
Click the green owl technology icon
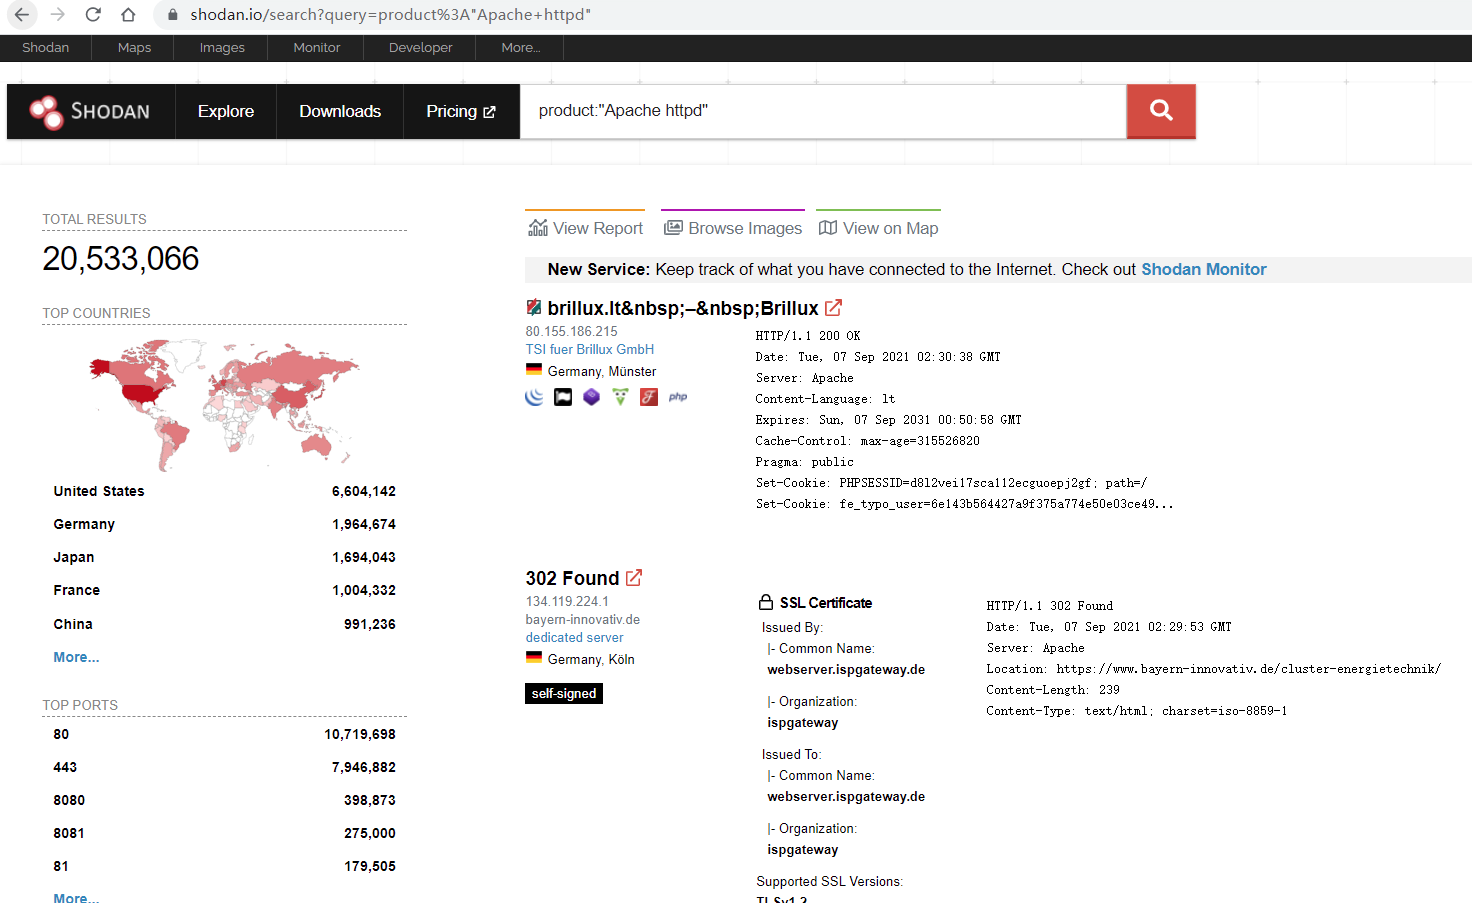[x=620, y=397]
